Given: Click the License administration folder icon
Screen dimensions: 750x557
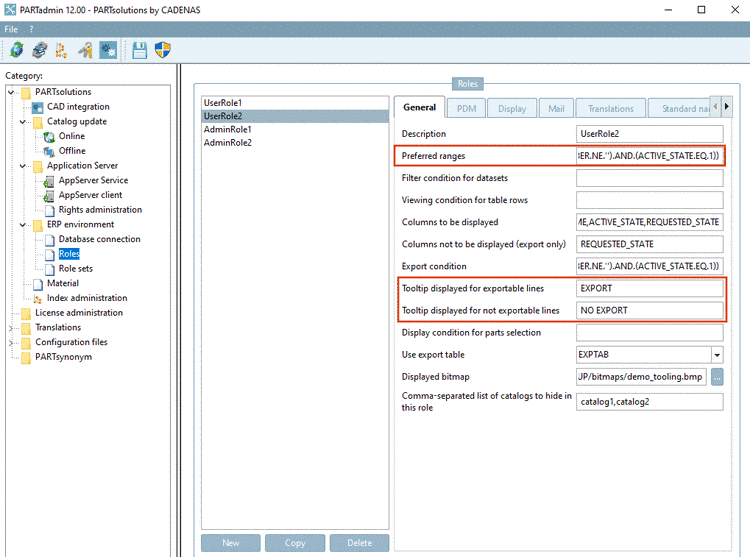Looking at the screenshot, I should [x=26, y=314].
